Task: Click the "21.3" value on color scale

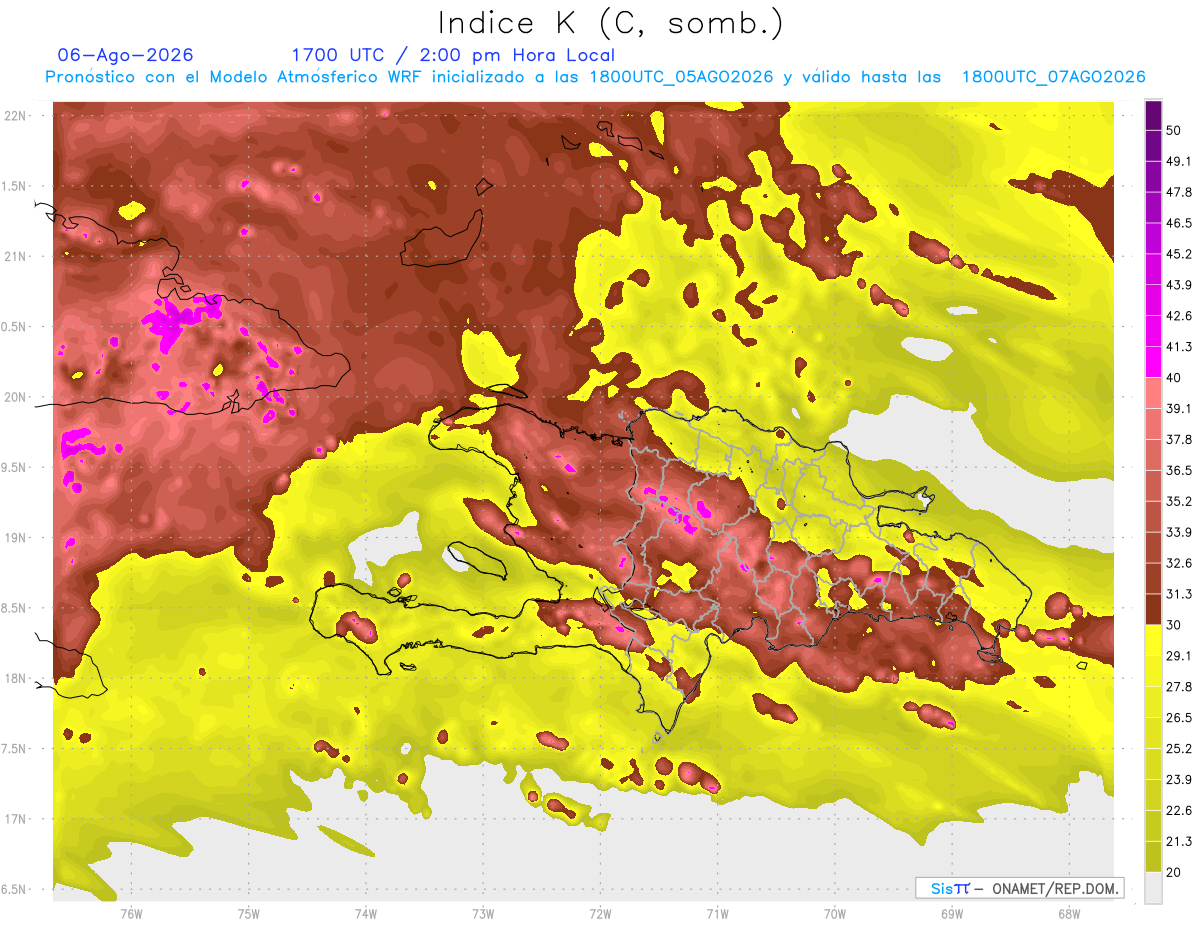Action: pyautogui.click(x=1178, y=841)
